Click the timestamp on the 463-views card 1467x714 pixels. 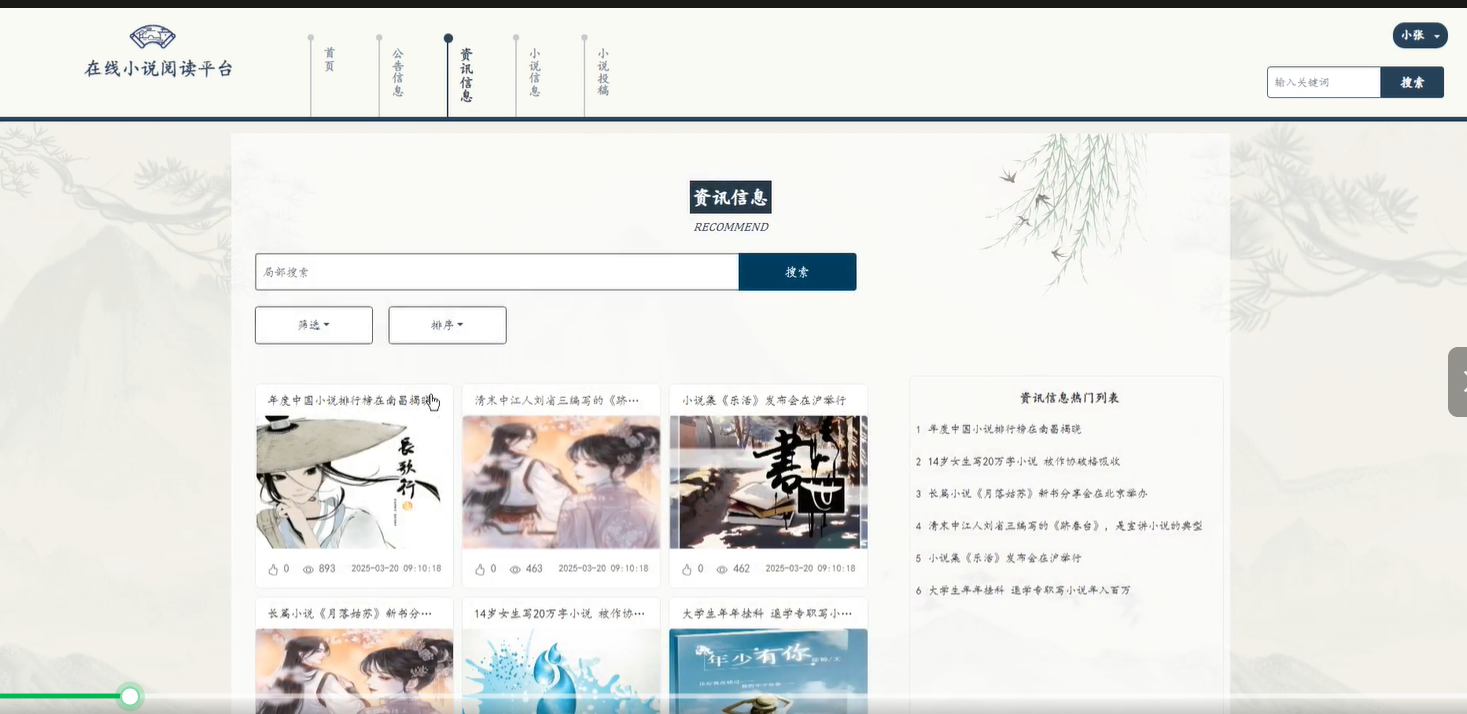(603, 568)
